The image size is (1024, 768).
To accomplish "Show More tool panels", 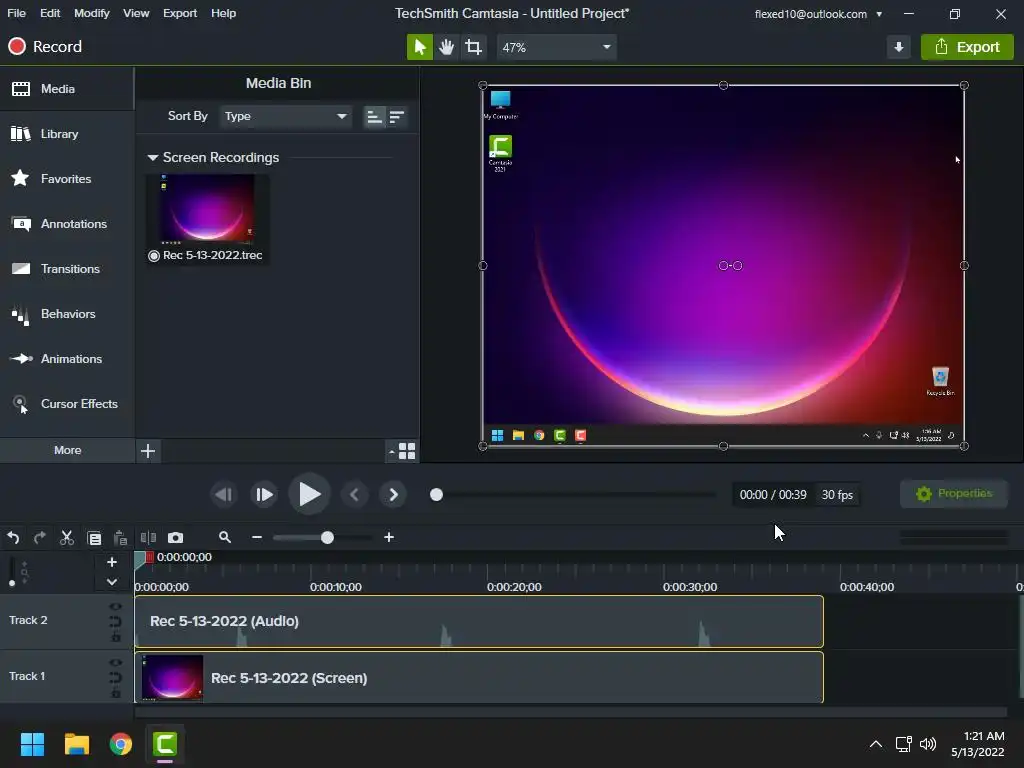I will 67,450.
